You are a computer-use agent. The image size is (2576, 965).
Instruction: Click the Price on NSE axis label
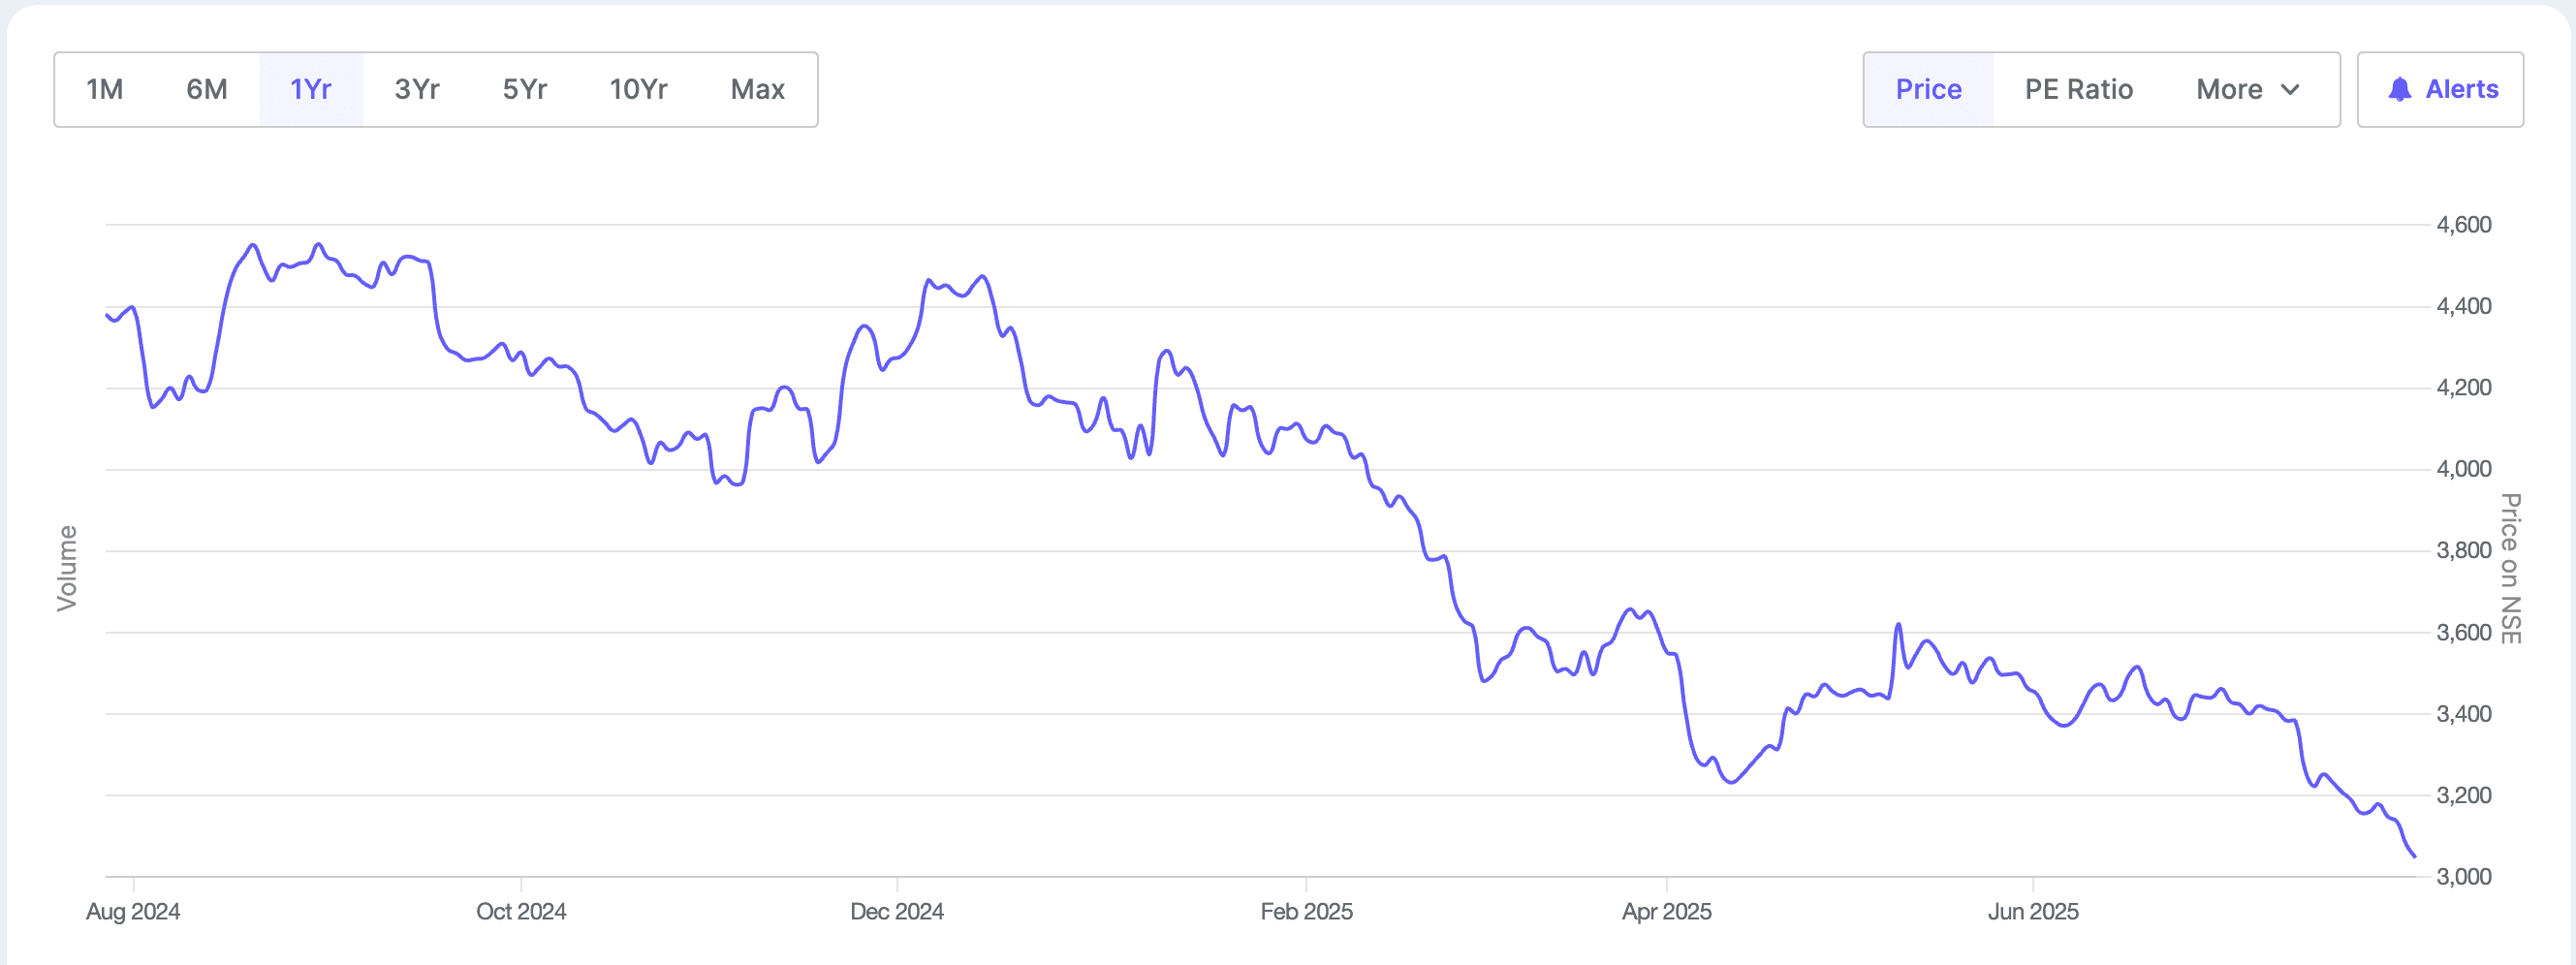[x=2510, y=568]
